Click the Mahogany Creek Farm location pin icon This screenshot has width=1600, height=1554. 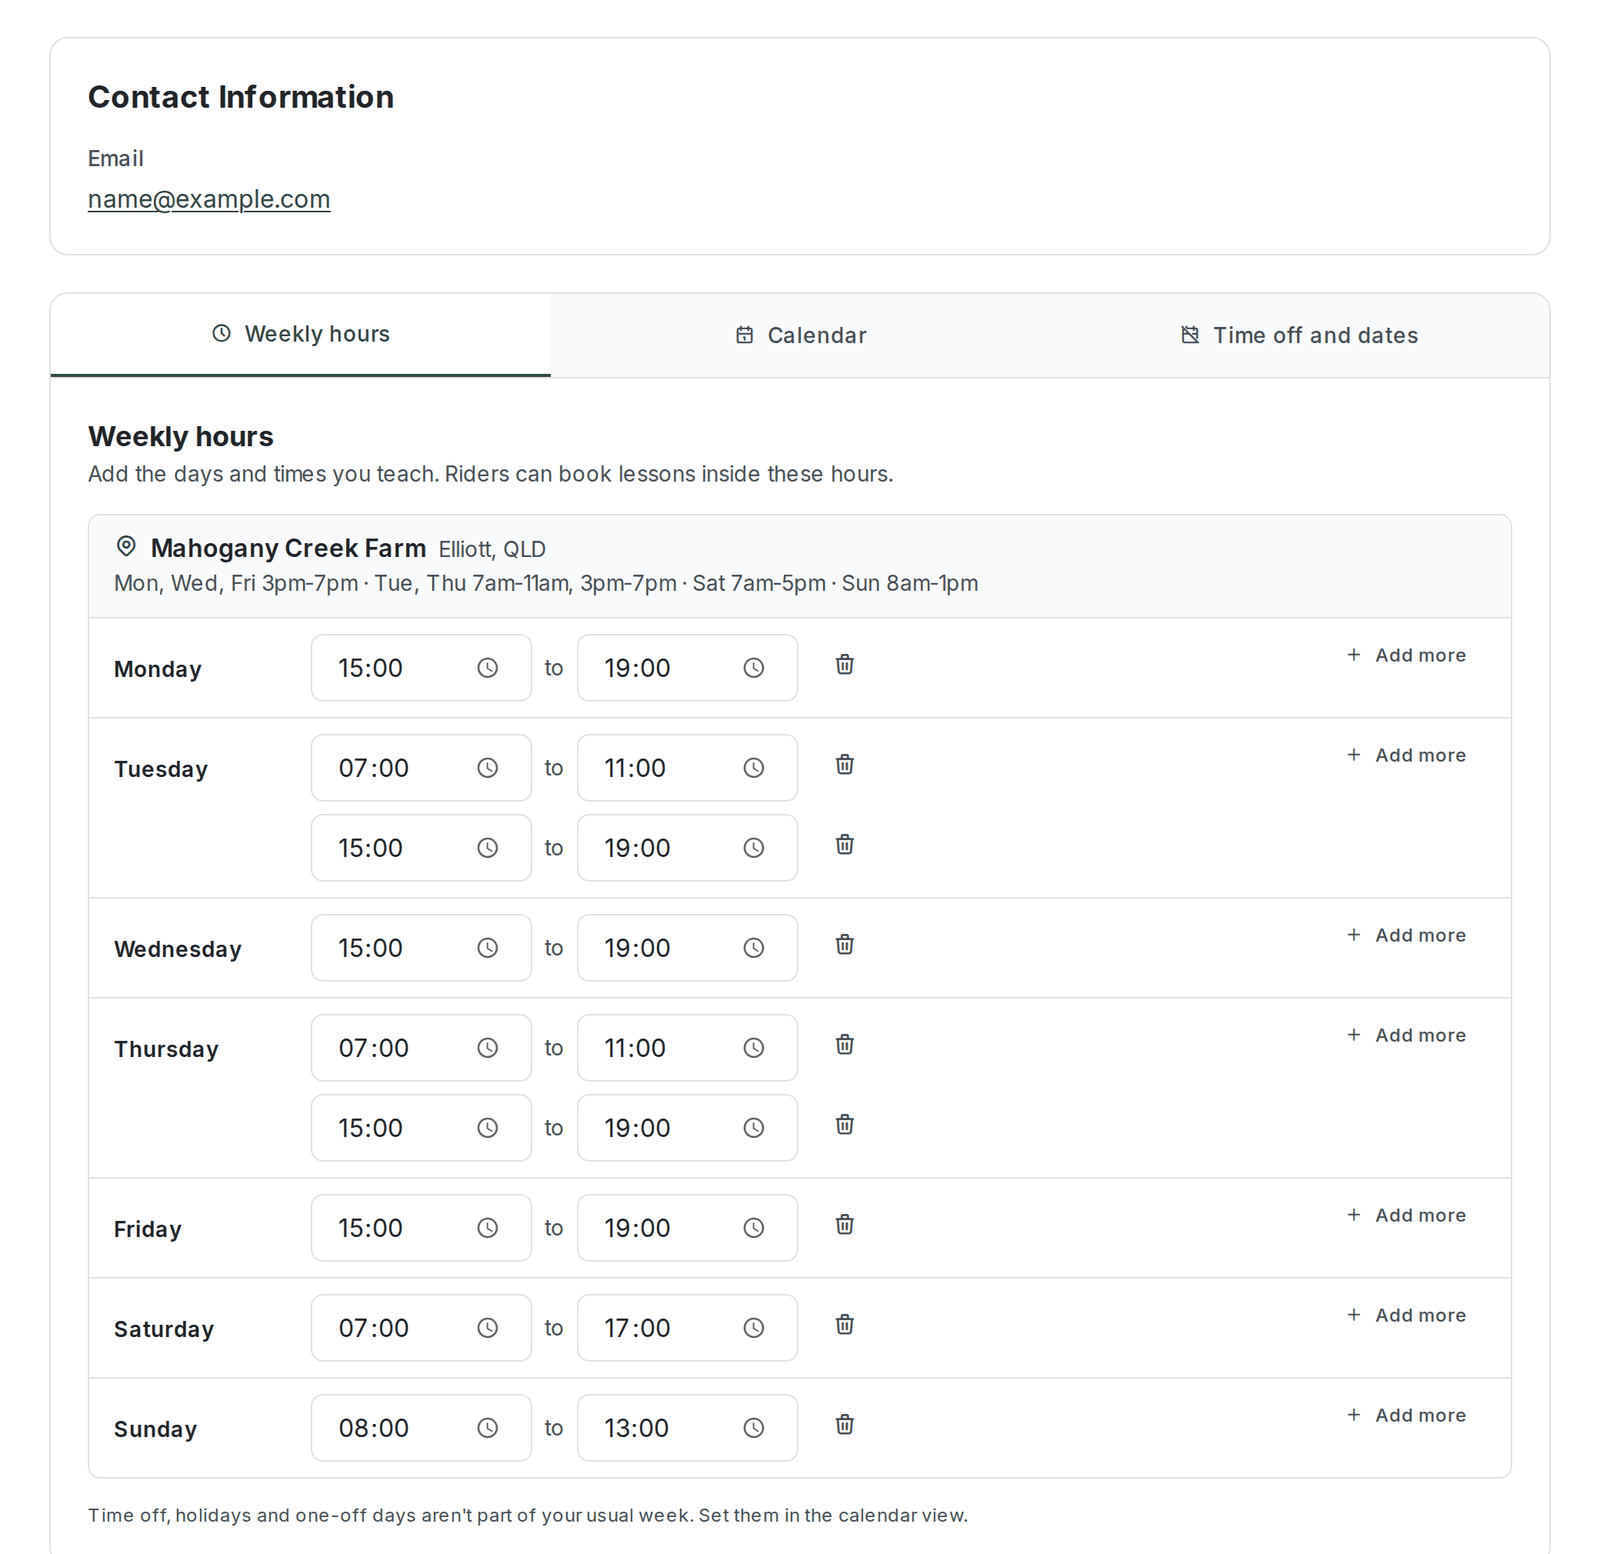(126, 546)
